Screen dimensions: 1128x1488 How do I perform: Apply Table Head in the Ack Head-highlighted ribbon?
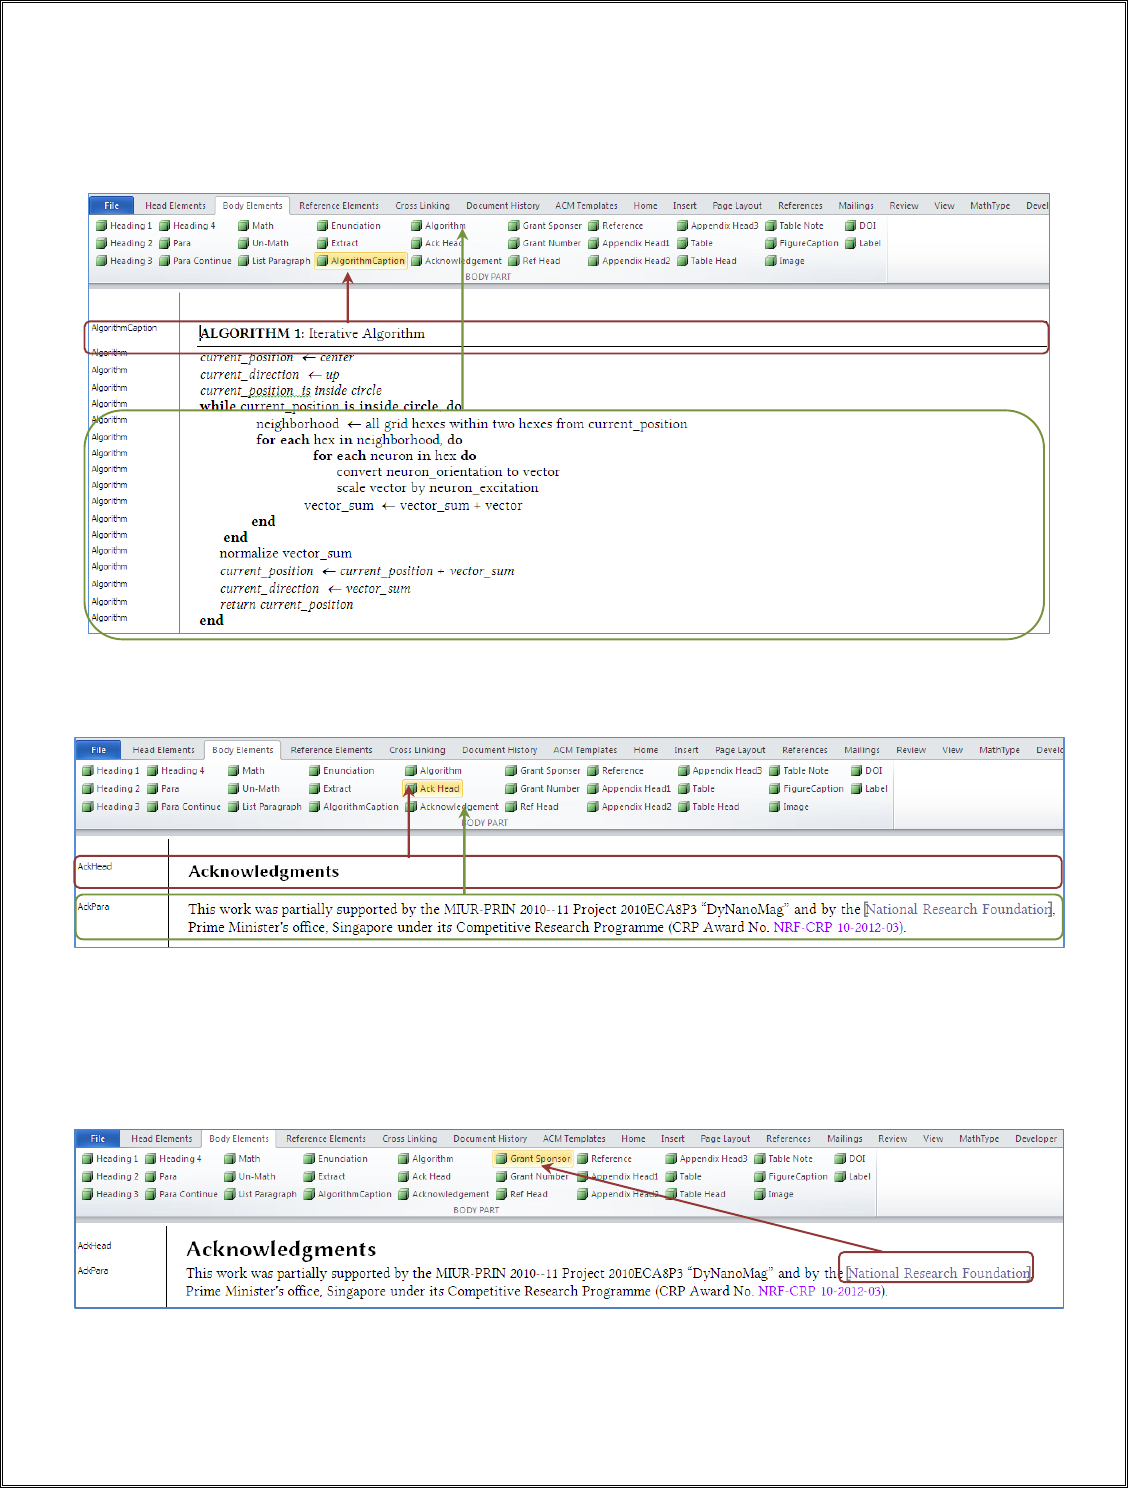708,807
